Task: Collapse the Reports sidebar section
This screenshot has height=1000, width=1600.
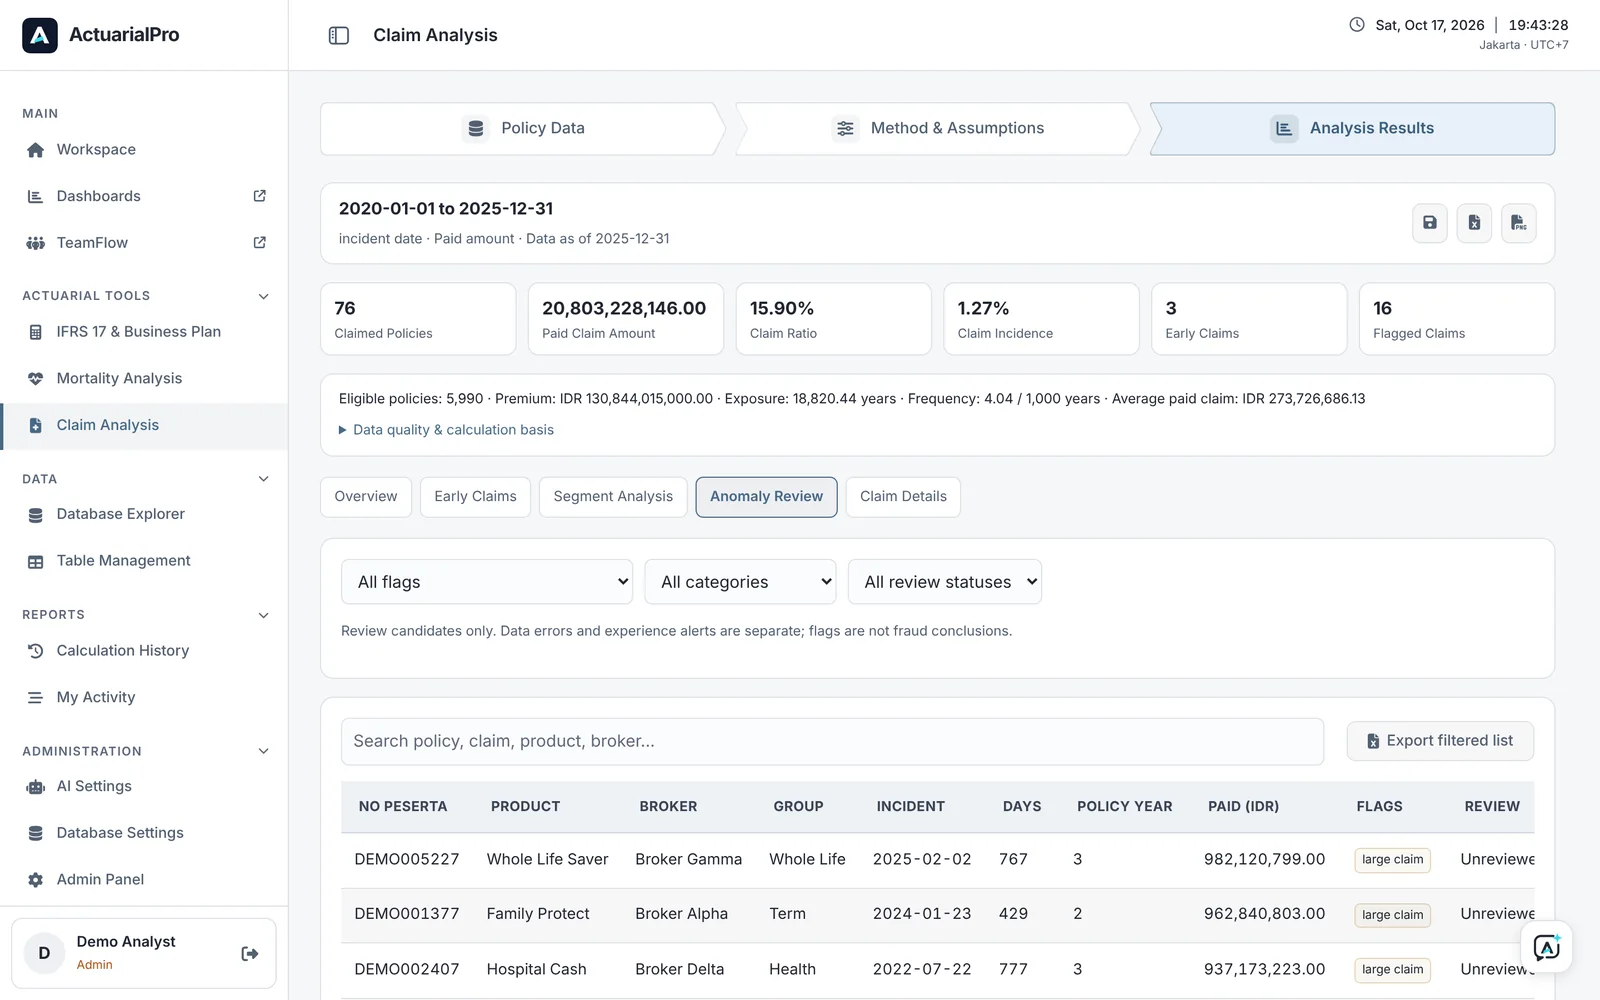Action: point(264,615)
